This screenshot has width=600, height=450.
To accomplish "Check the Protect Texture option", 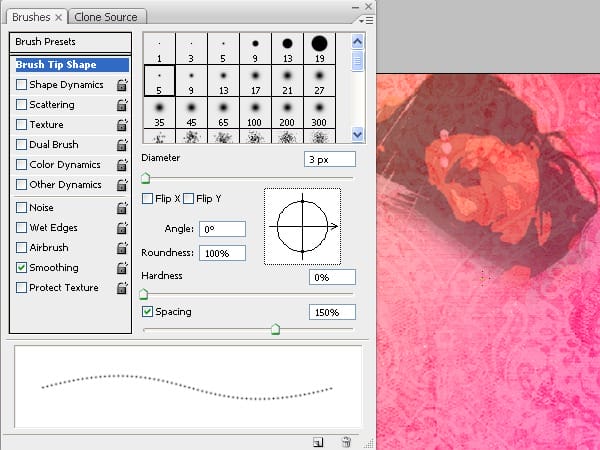I will pyautogui.click(x=21, y=287).
